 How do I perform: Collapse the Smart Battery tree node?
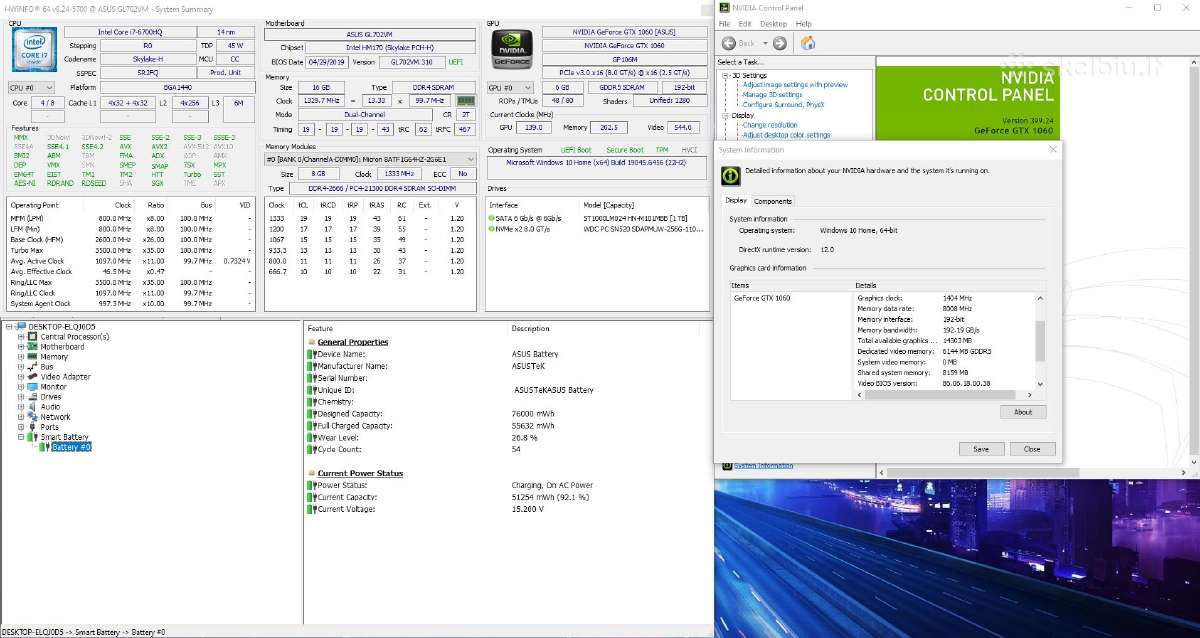(x=21, y=437)
